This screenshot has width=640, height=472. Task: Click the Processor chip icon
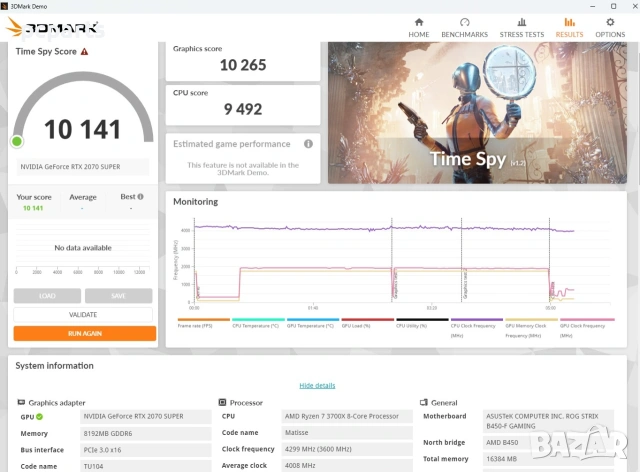(222, 402)
